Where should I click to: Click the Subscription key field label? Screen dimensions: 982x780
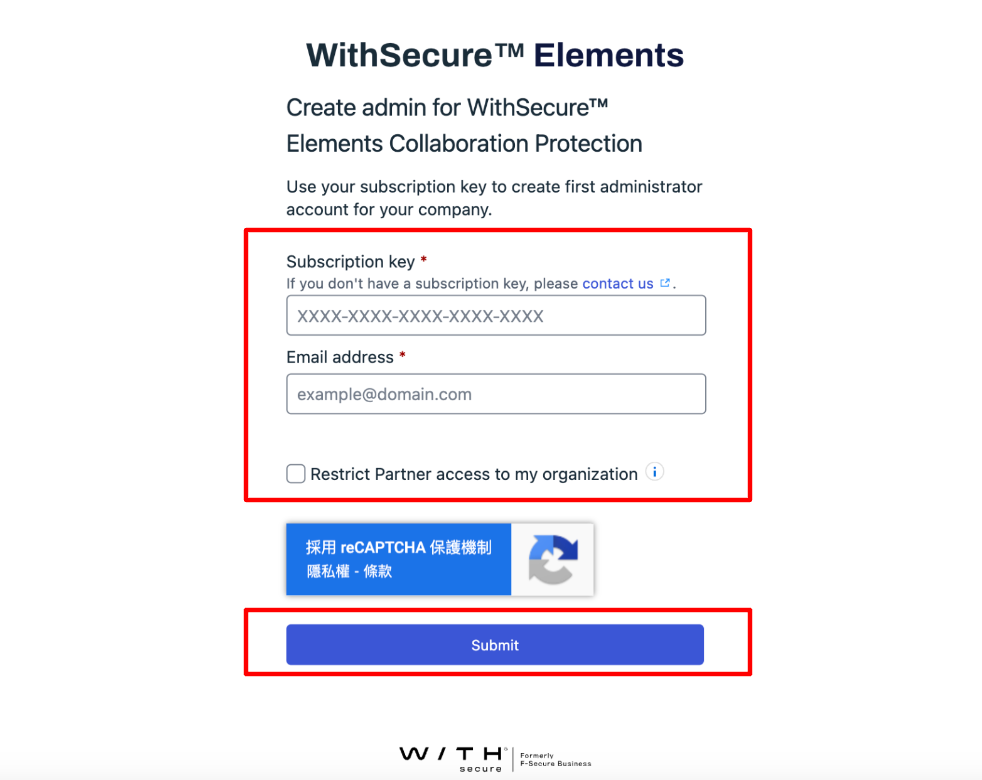[351, 261]
